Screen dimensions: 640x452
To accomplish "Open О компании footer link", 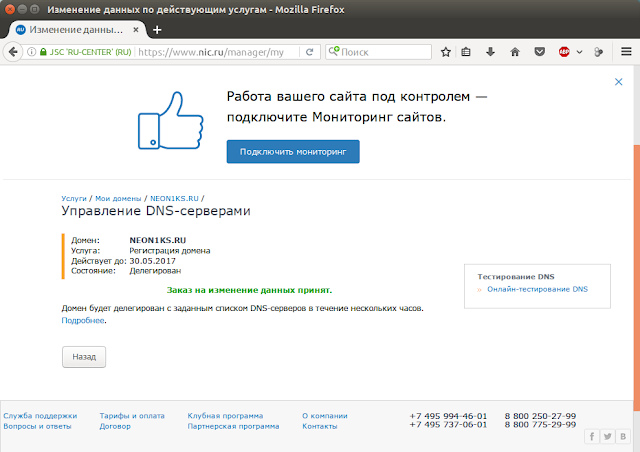I will 325,416.
